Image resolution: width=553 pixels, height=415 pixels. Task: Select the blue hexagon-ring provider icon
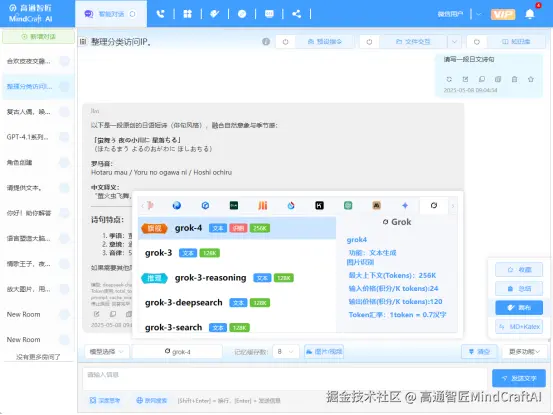pyautogui.click(x=205, y=205)
